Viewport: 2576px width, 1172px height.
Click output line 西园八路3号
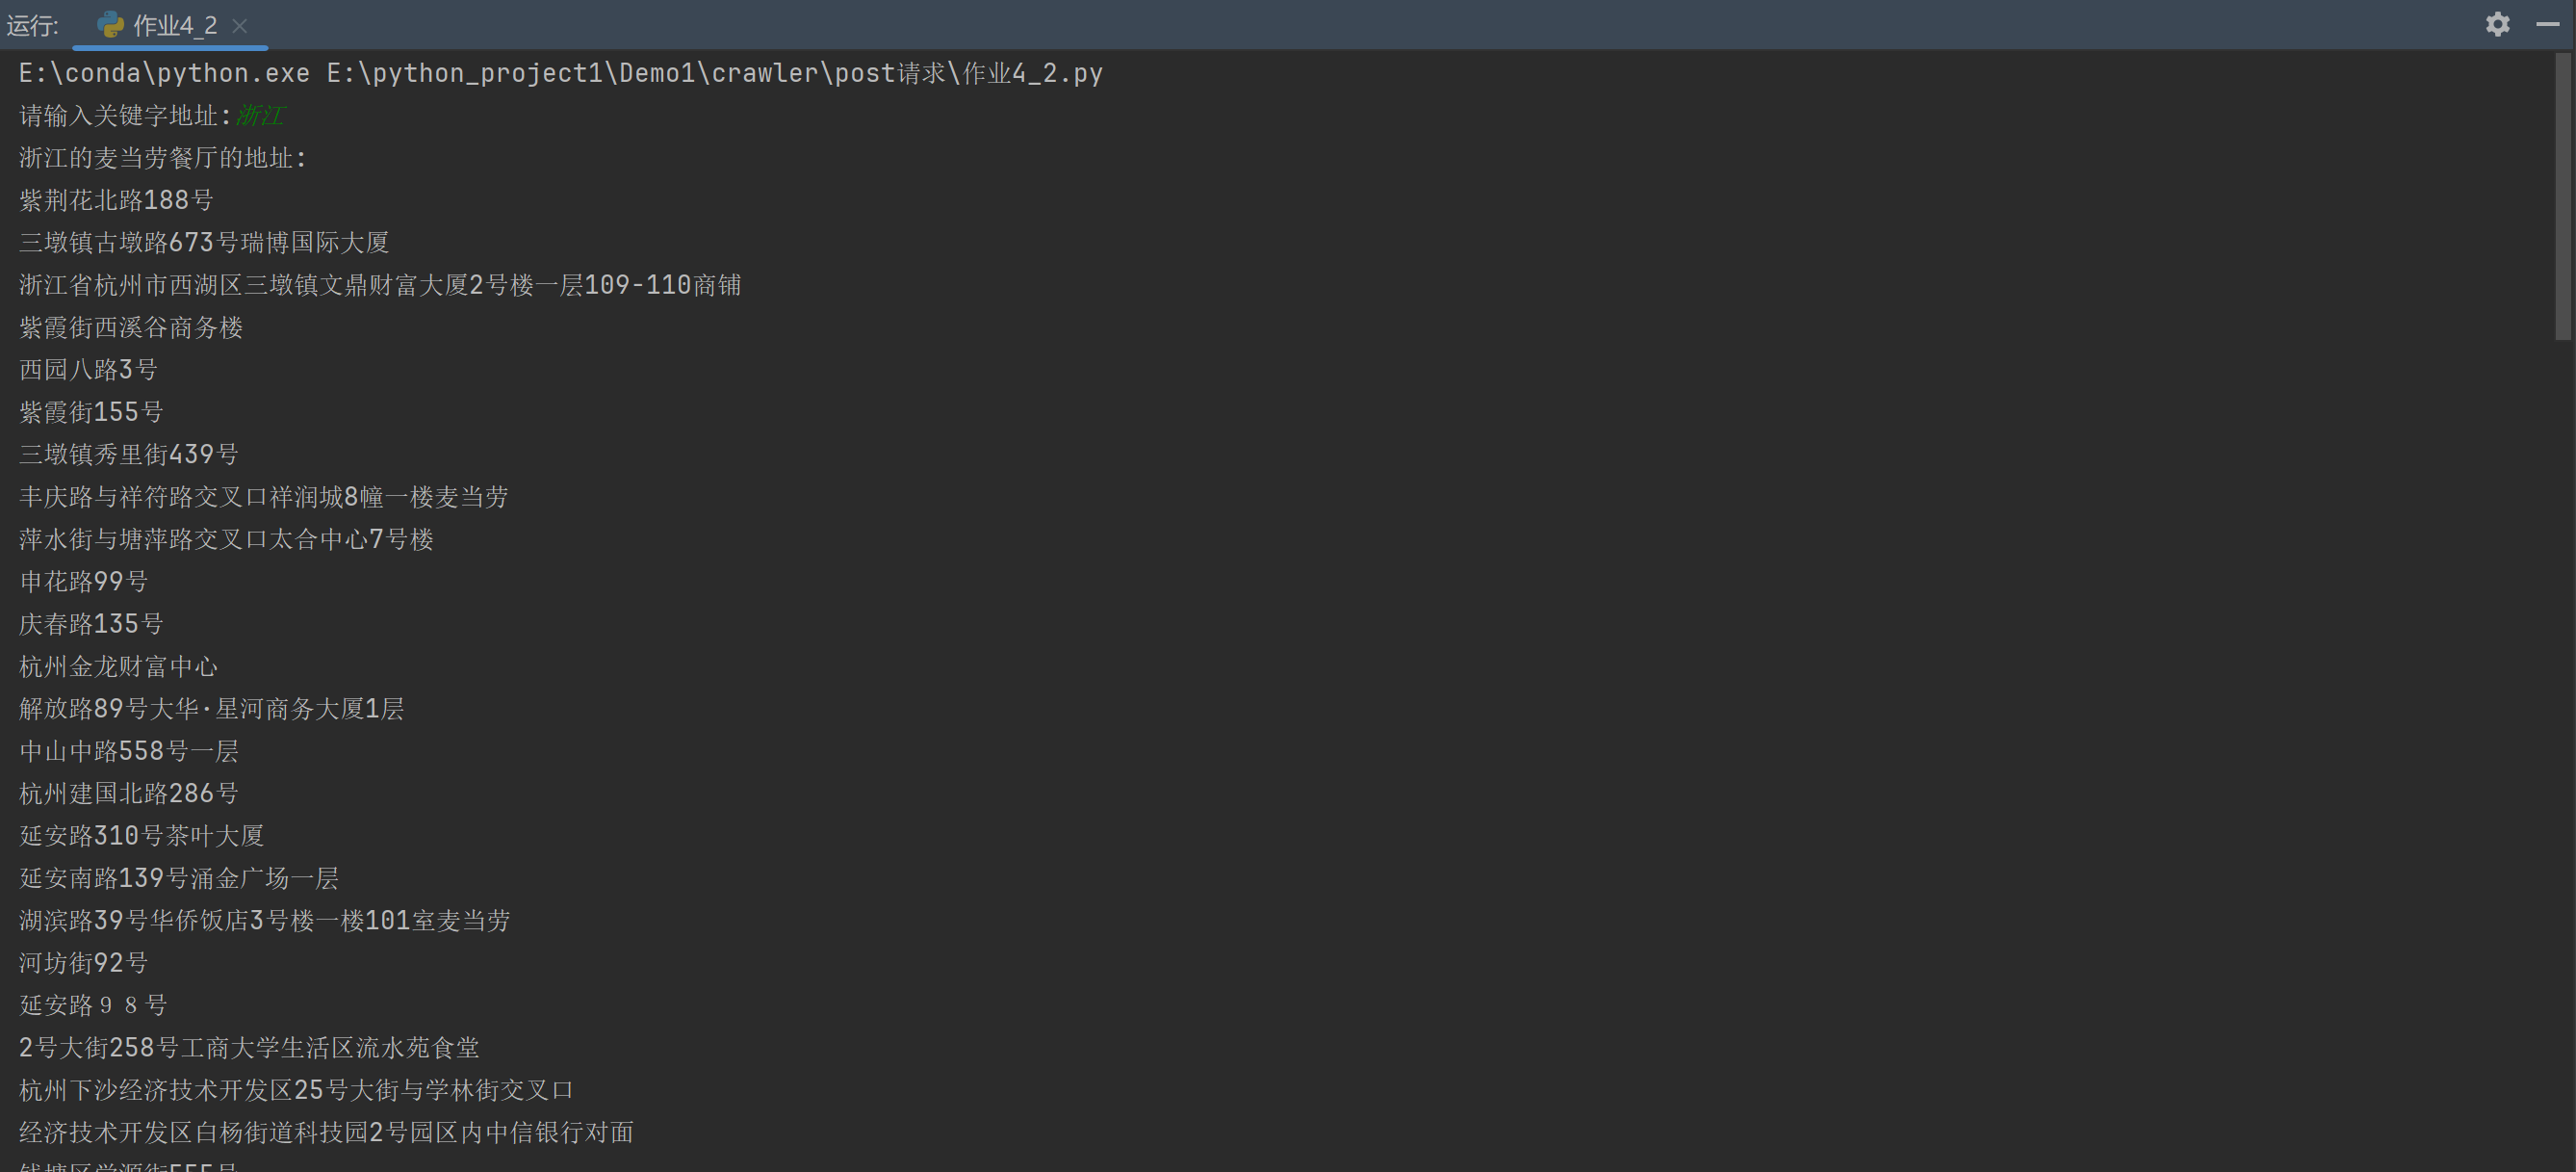[x=88, y=370]
